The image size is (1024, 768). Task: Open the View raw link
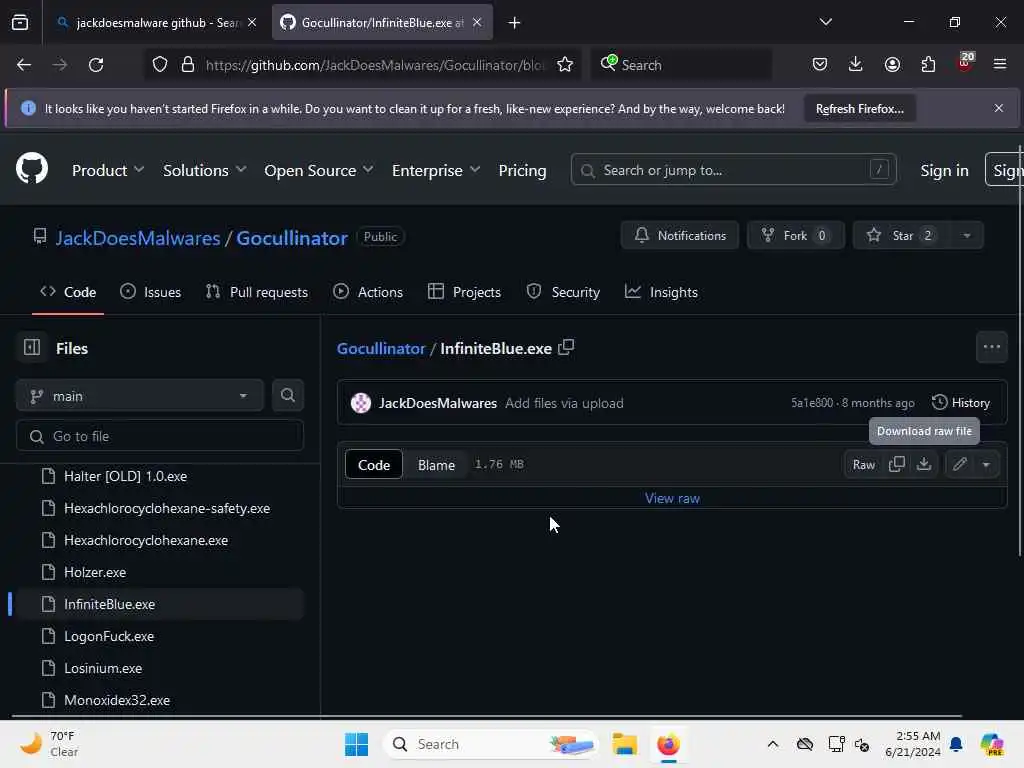672,498
